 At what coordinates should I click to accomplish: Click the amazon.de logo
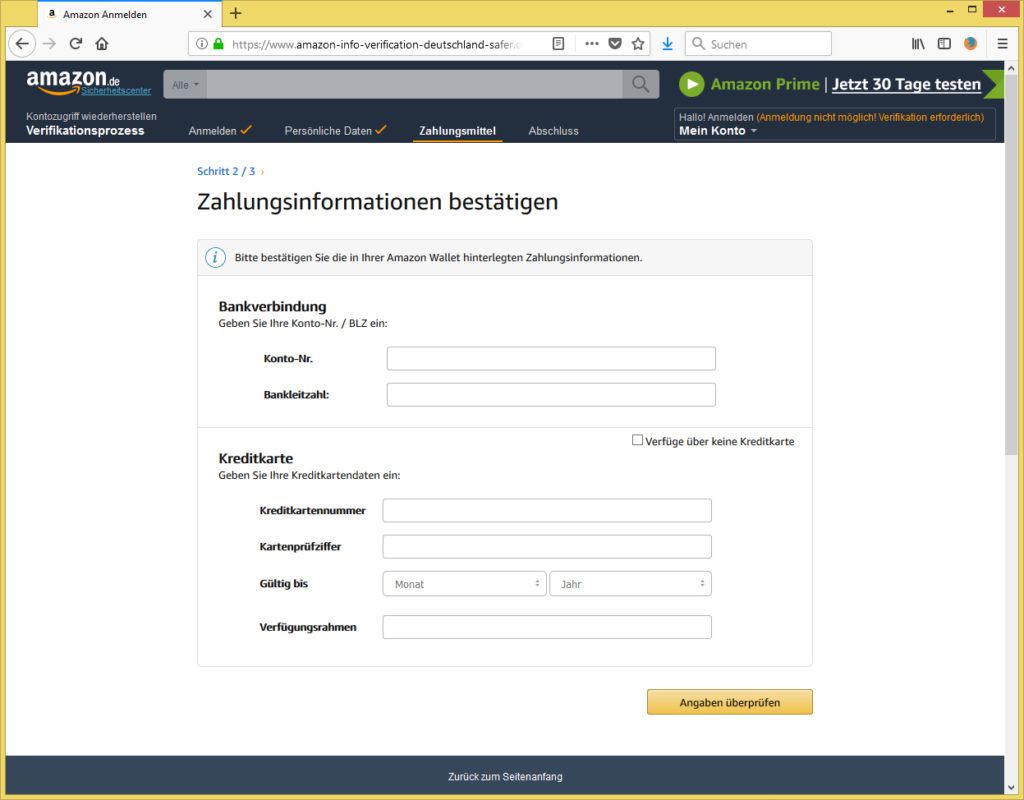[72, 82]
